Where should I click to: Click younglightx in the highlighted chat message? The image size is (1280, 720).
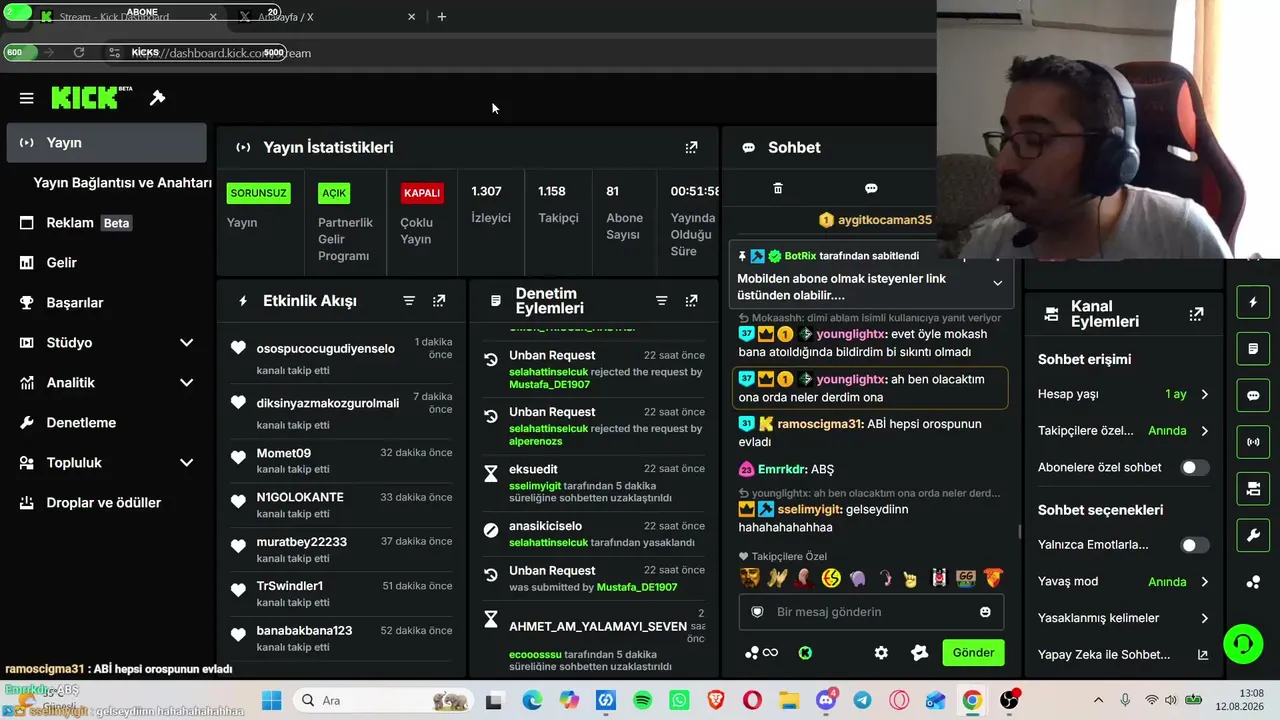pyautogui.click(x=851, y=380)
